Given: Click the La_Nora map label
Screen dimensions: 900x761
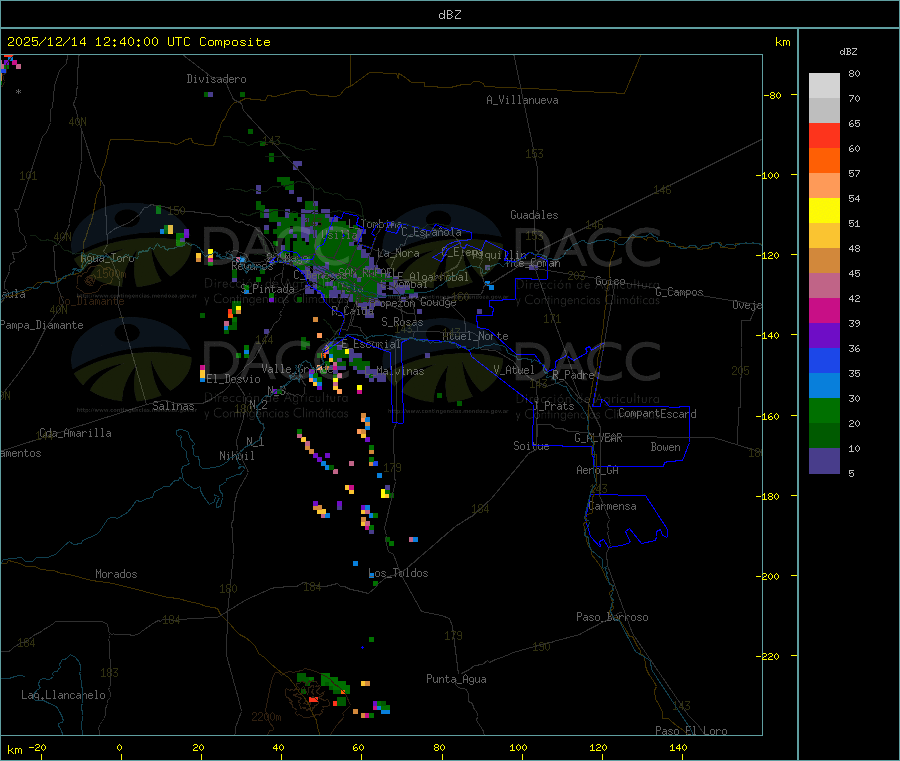Looking at the screenshot, I should 398,253.
